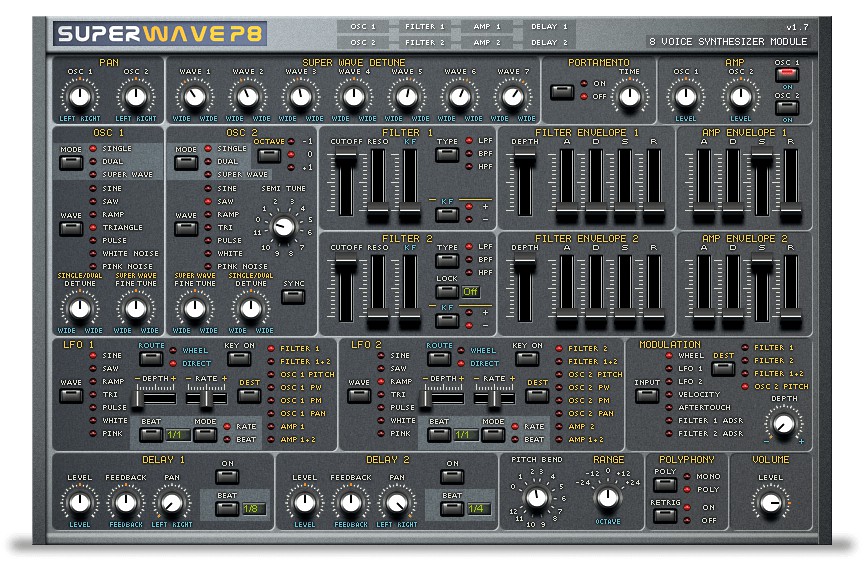
Task: Click the Delay 2 beat display 1/4
Action: [x=478, y=509]
